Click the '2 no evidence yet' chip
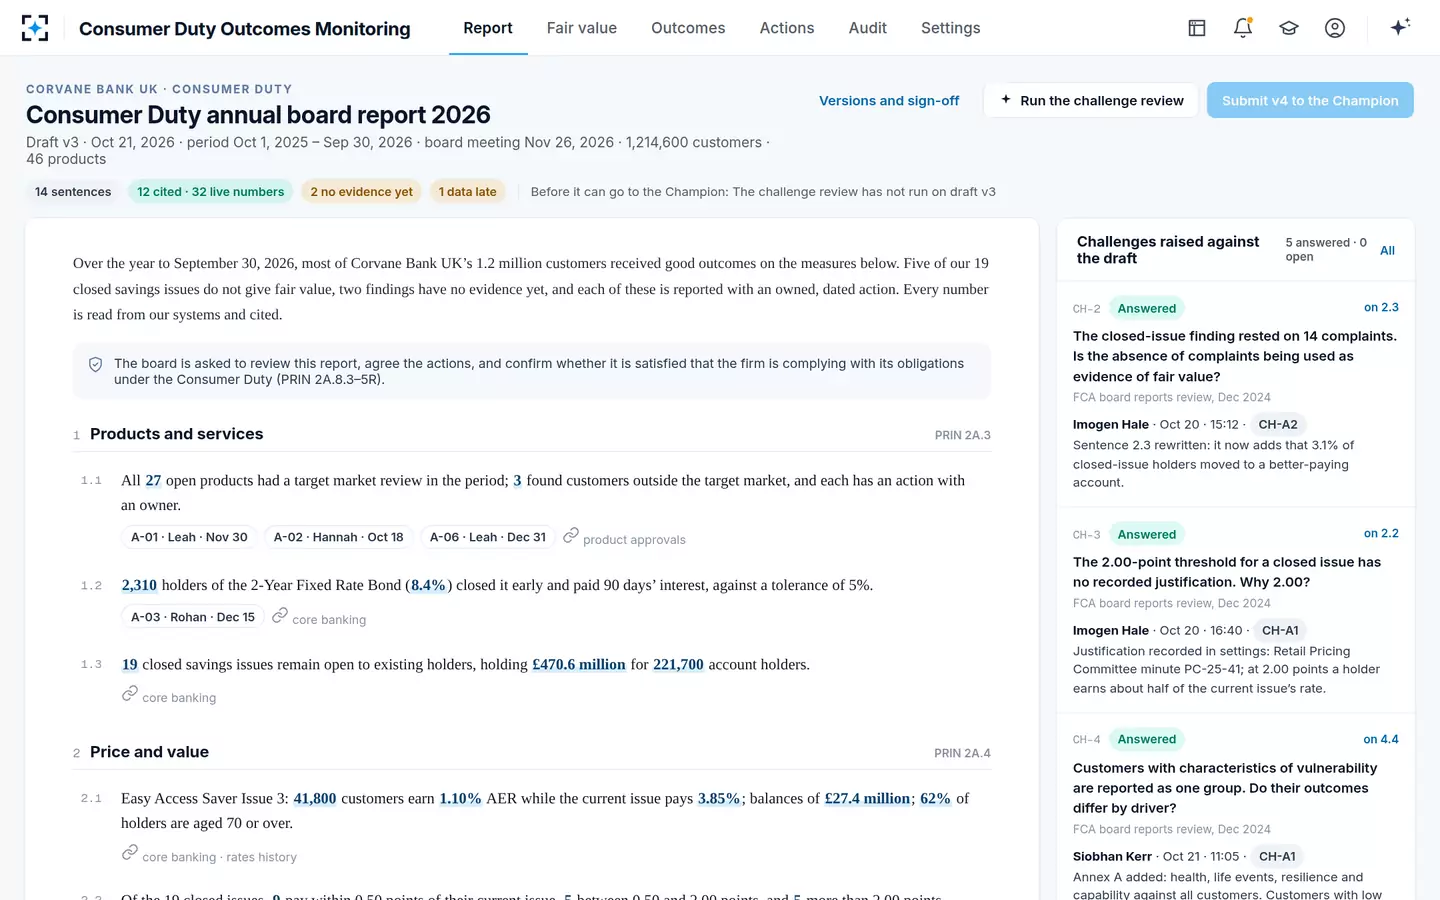The image size is (1440, 900). pyautogui.click(x=361, y=192)
